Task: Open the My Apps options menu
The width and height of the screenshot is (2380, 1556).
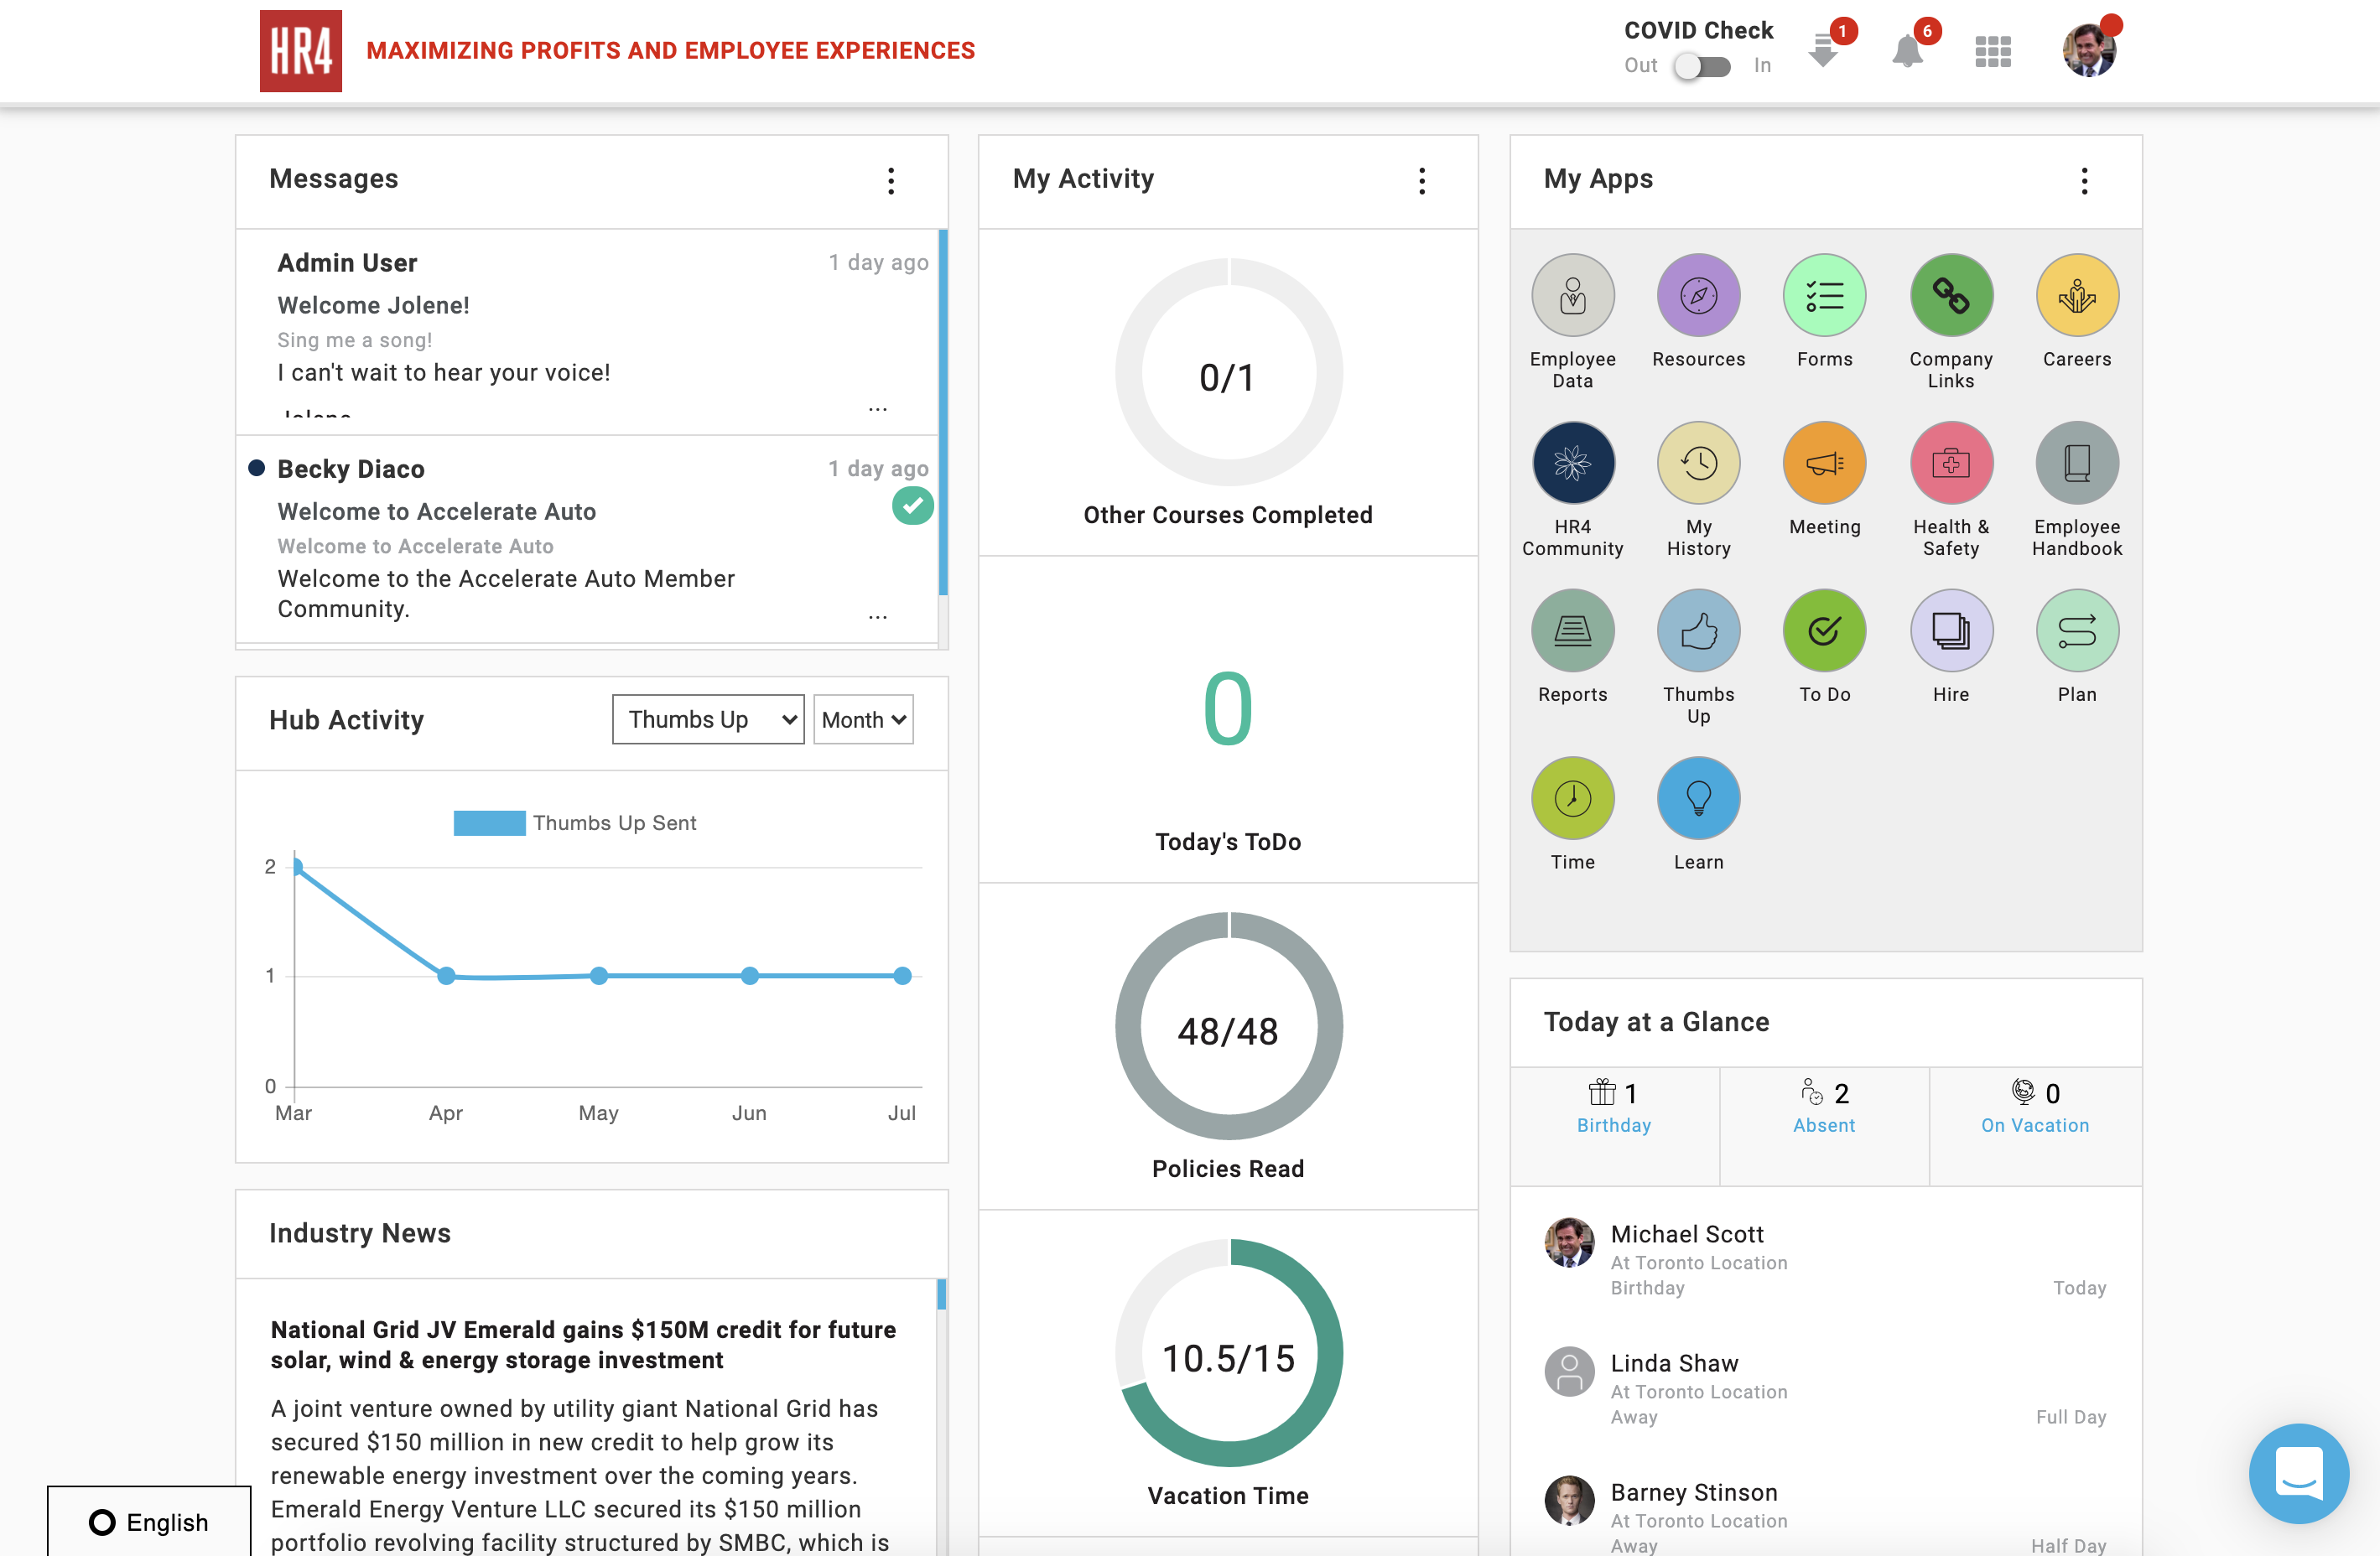Action: [x=2085, y=181]
